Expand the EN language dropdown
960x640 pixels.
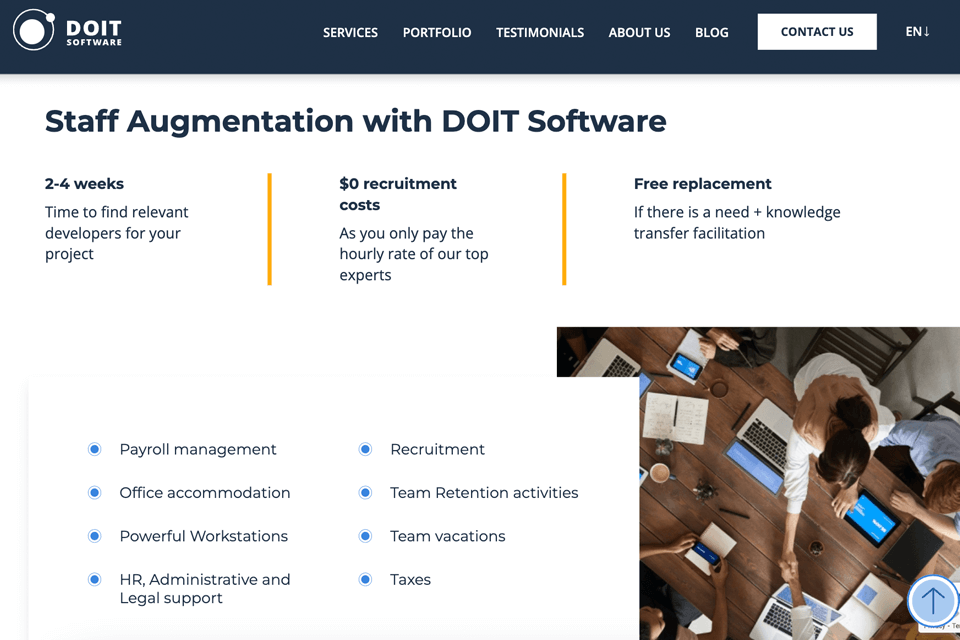[917, 32]
